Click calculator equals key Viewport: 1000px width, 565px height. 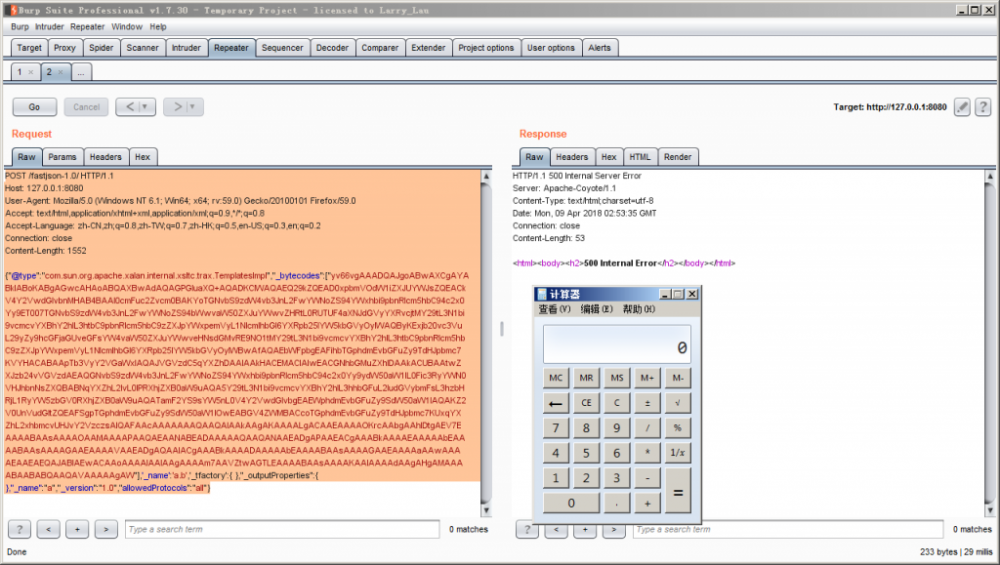677,491
